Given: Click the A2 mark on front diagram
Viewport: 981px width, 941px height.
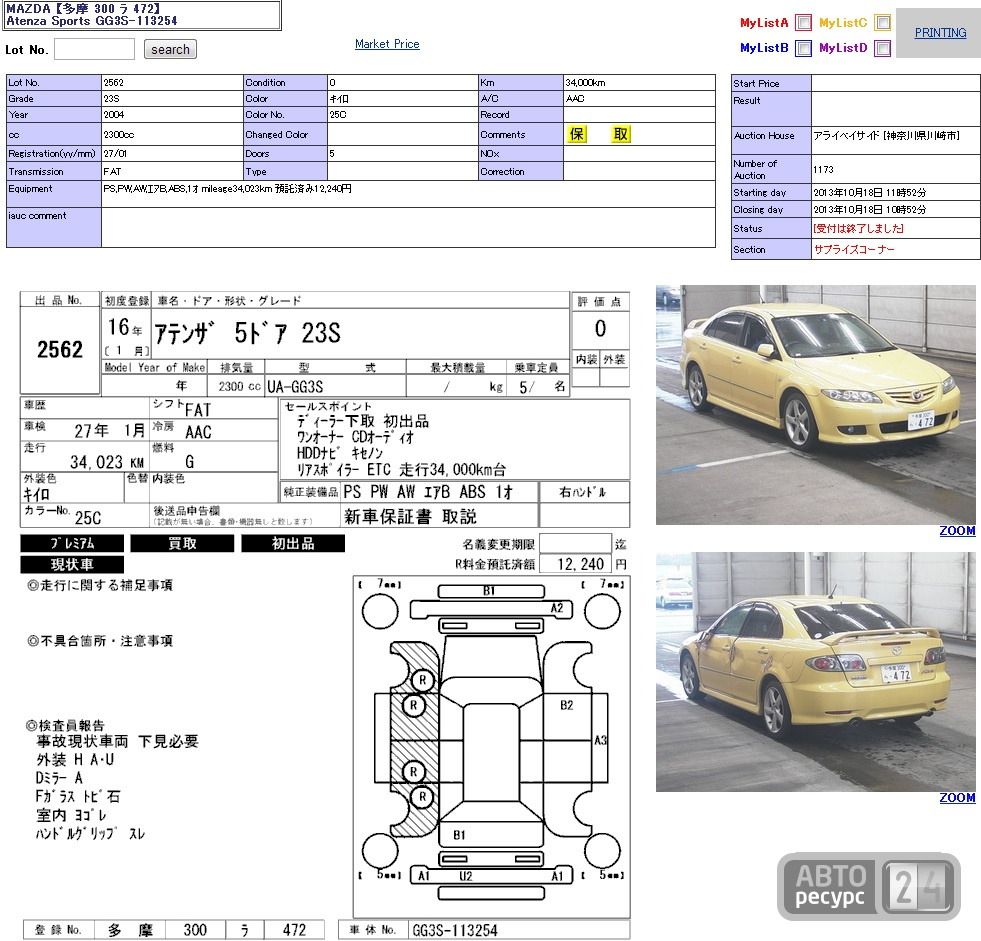Looking at the screenshot, I should pyautogui.click(x=557, y=608).
